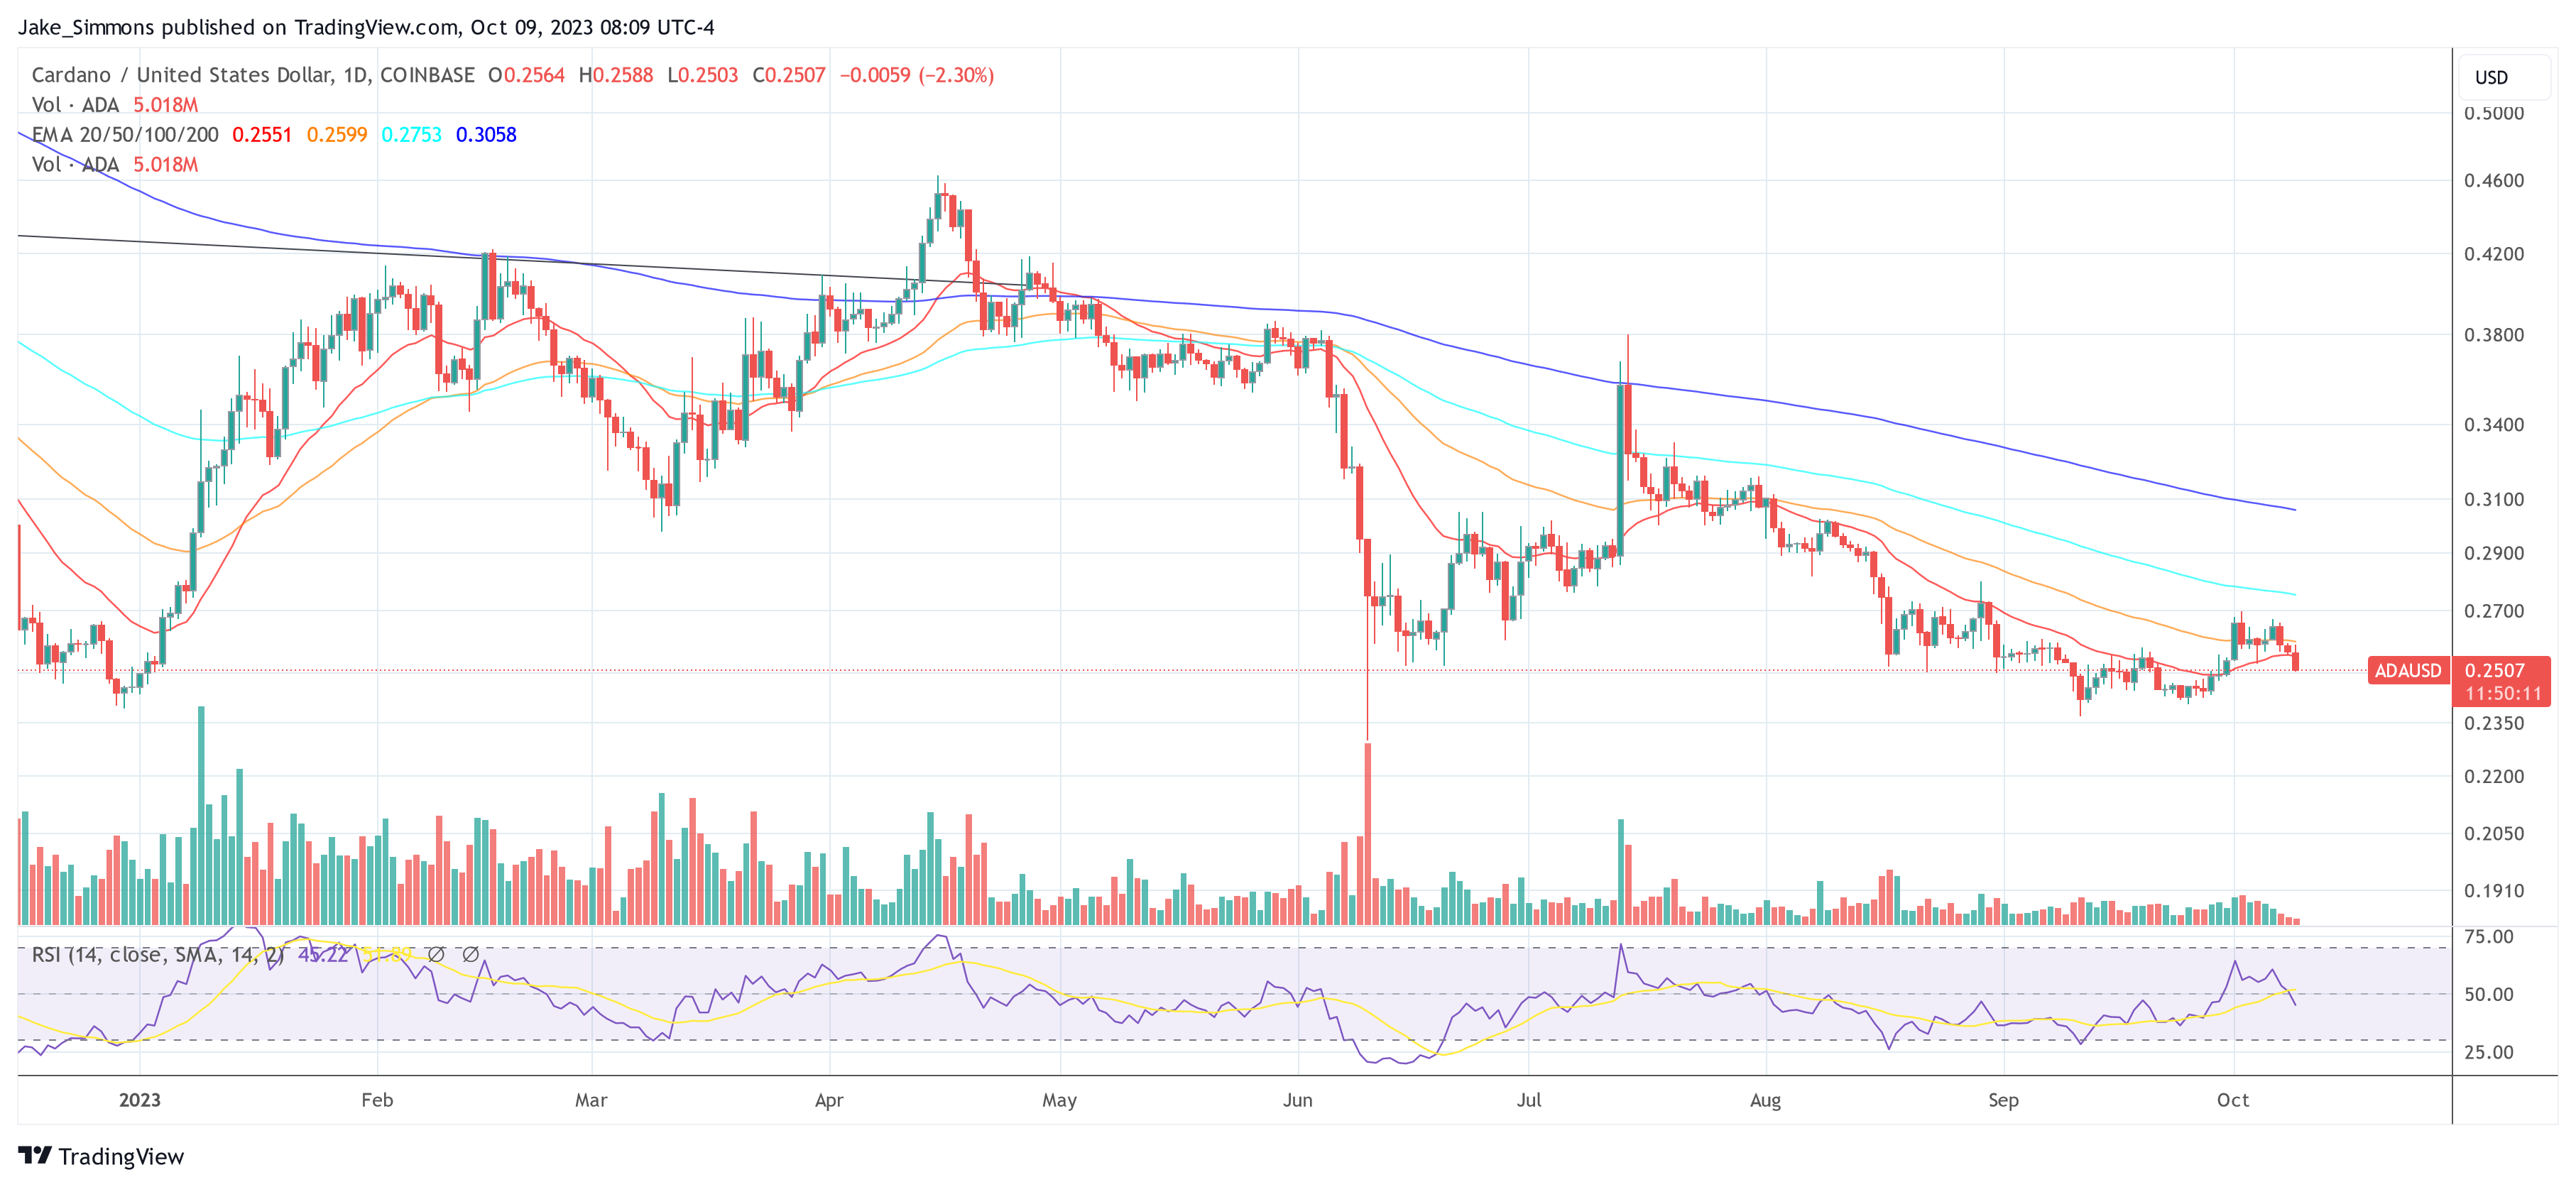The width and height of the screenshot is (2576, 1187).
Task: Click the EMA 200 value 0.3058
Action: click(x=486, y=134)
